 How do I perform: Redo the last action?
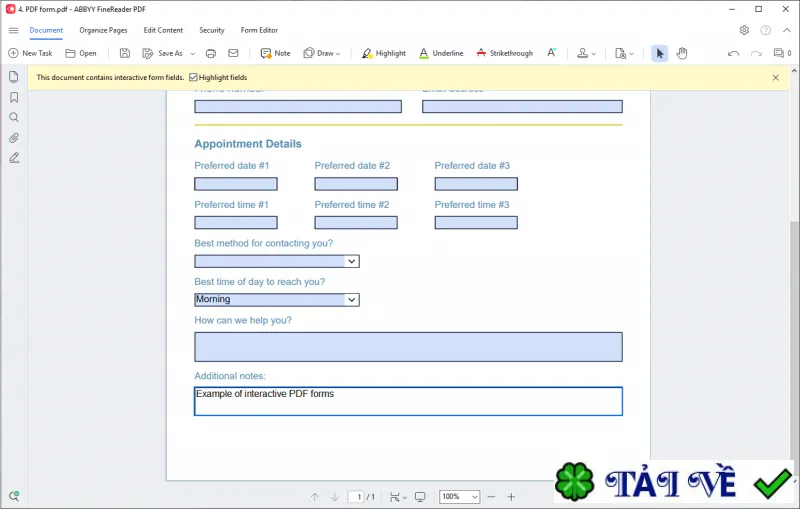pos(756,53)
